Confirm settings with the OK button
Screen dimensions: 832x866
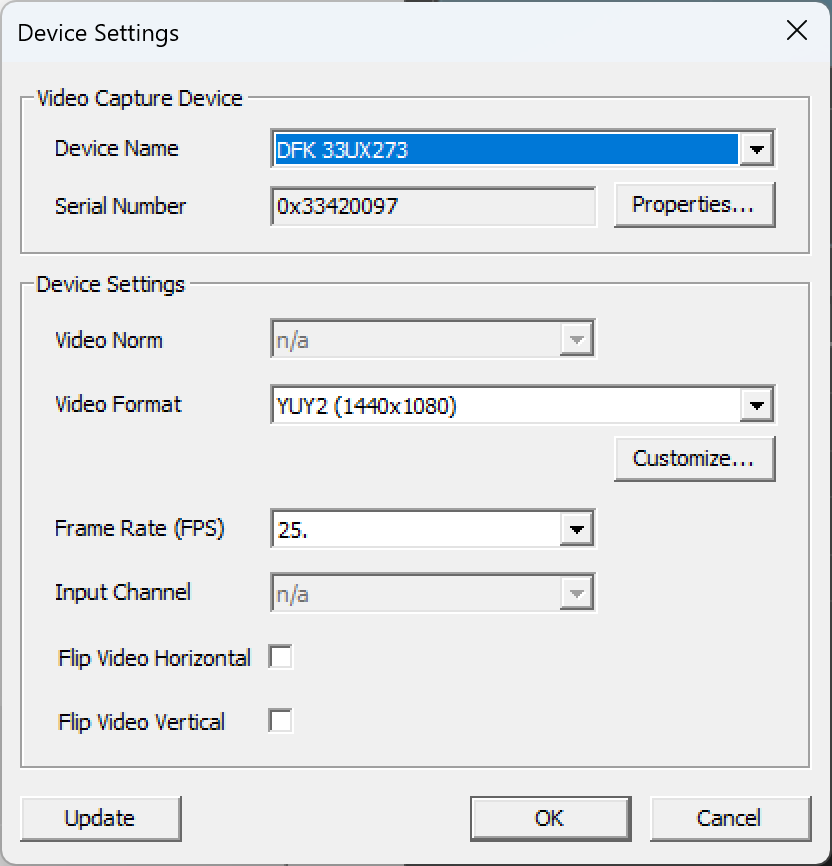[x=550, y=819]
